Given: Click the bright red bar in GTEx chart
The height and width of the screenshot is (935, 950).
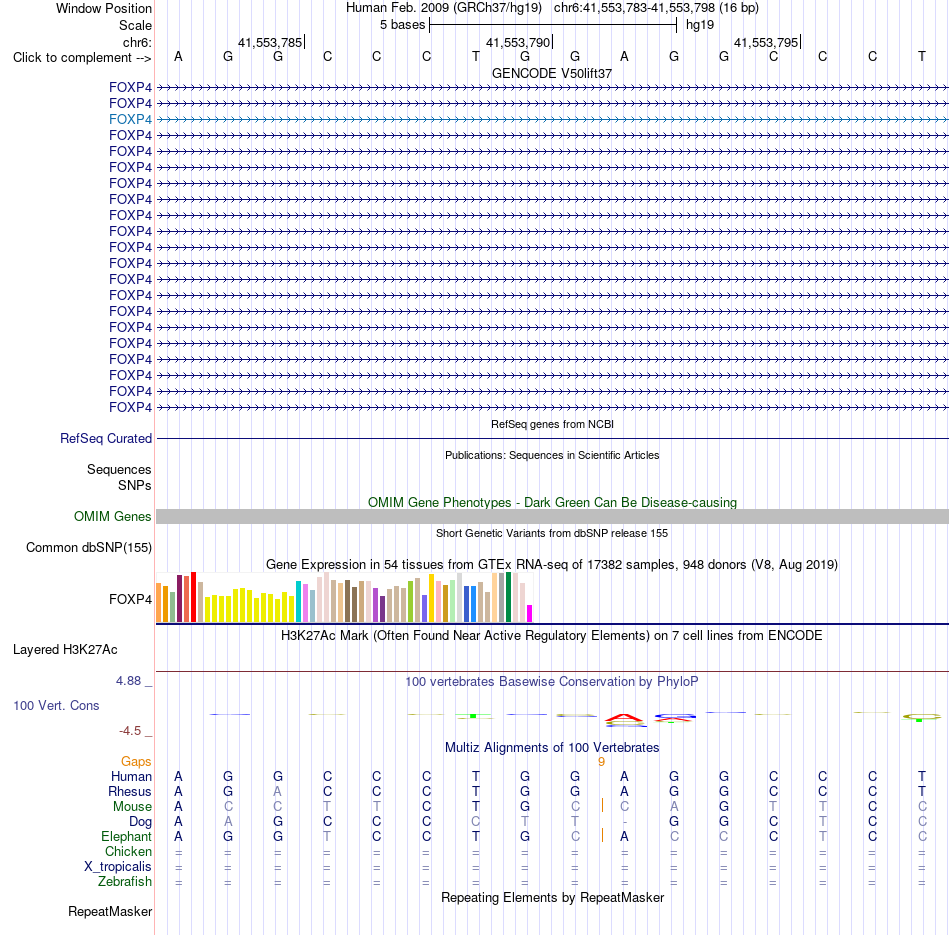Looking at the screenshot, I should [x=193, y=597].
